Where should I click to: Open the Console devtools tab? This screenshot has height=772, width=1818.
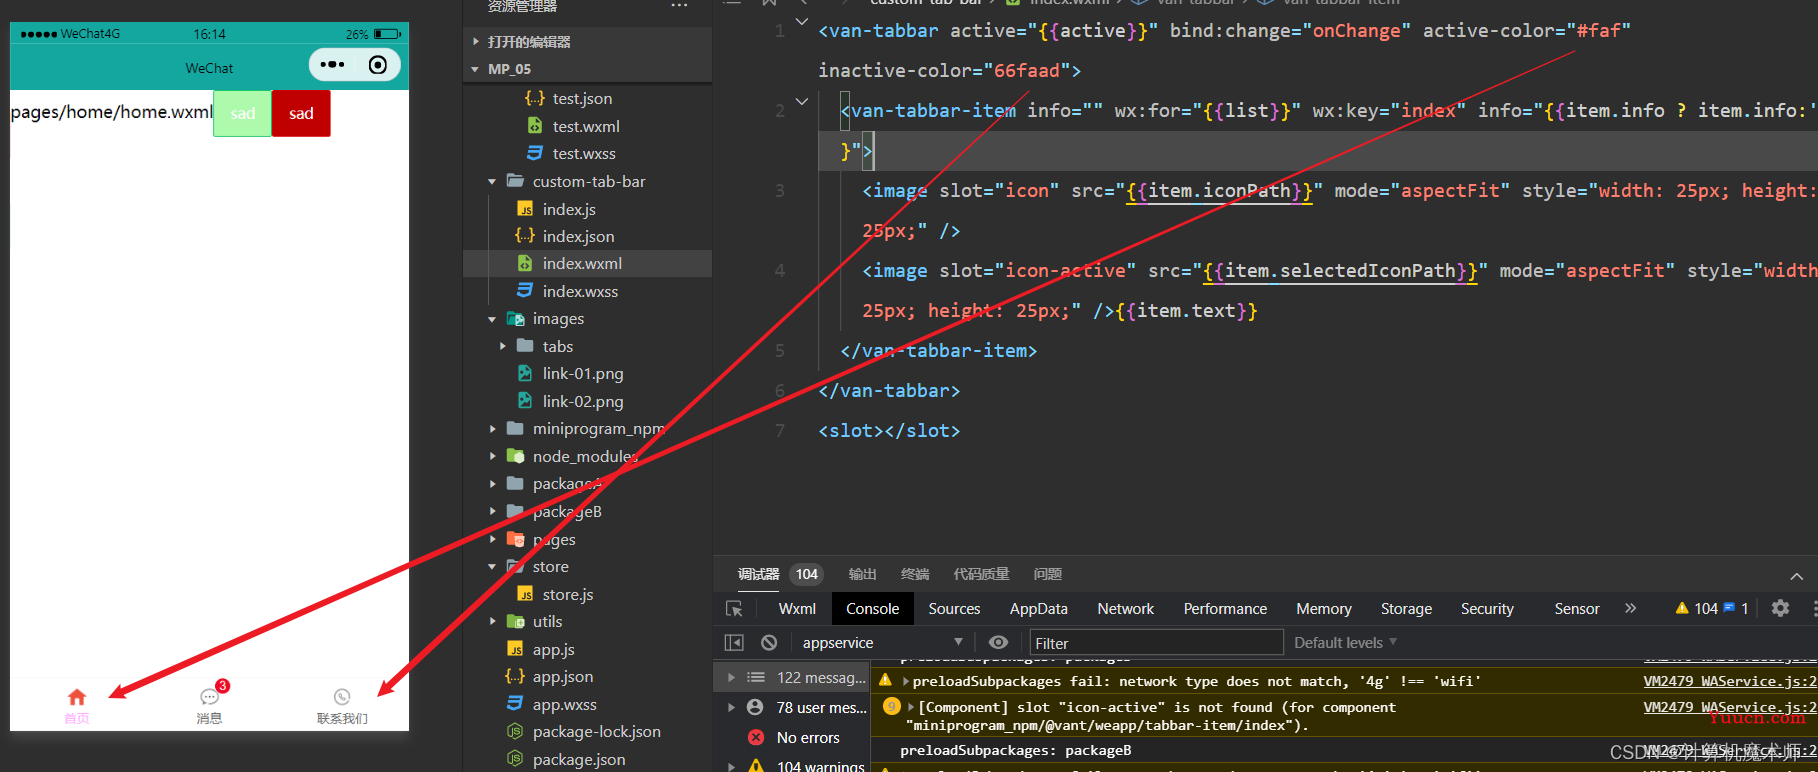coord(872,608)
